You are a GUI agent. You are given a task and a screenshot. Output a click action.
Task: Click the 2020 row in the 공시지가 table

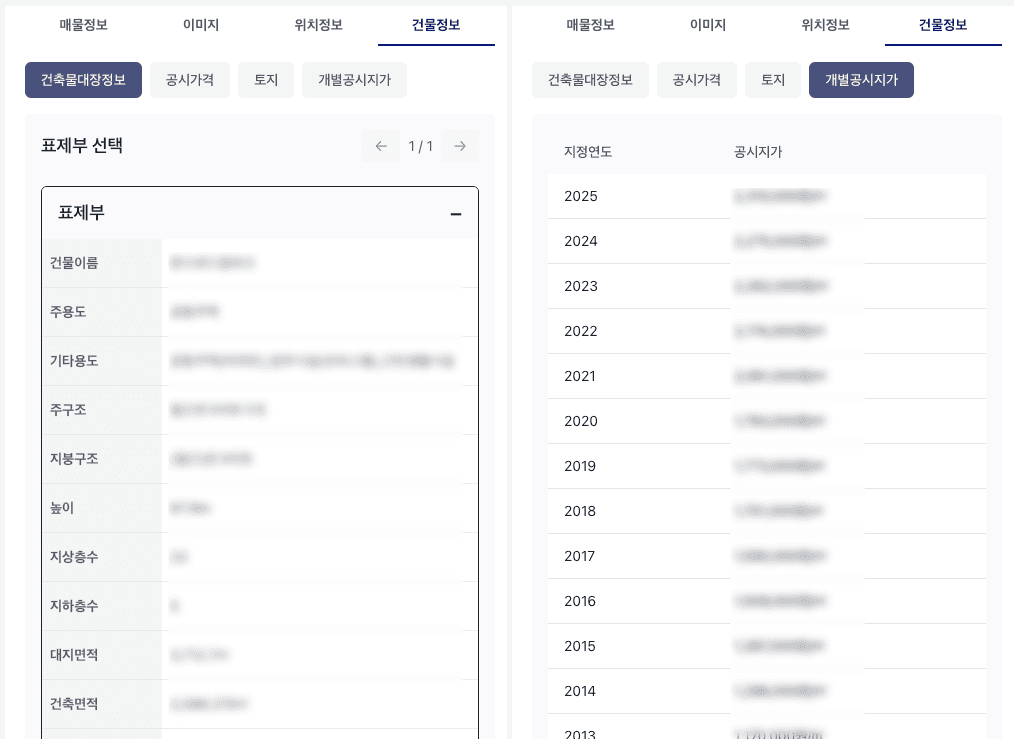tap(766, 421)
